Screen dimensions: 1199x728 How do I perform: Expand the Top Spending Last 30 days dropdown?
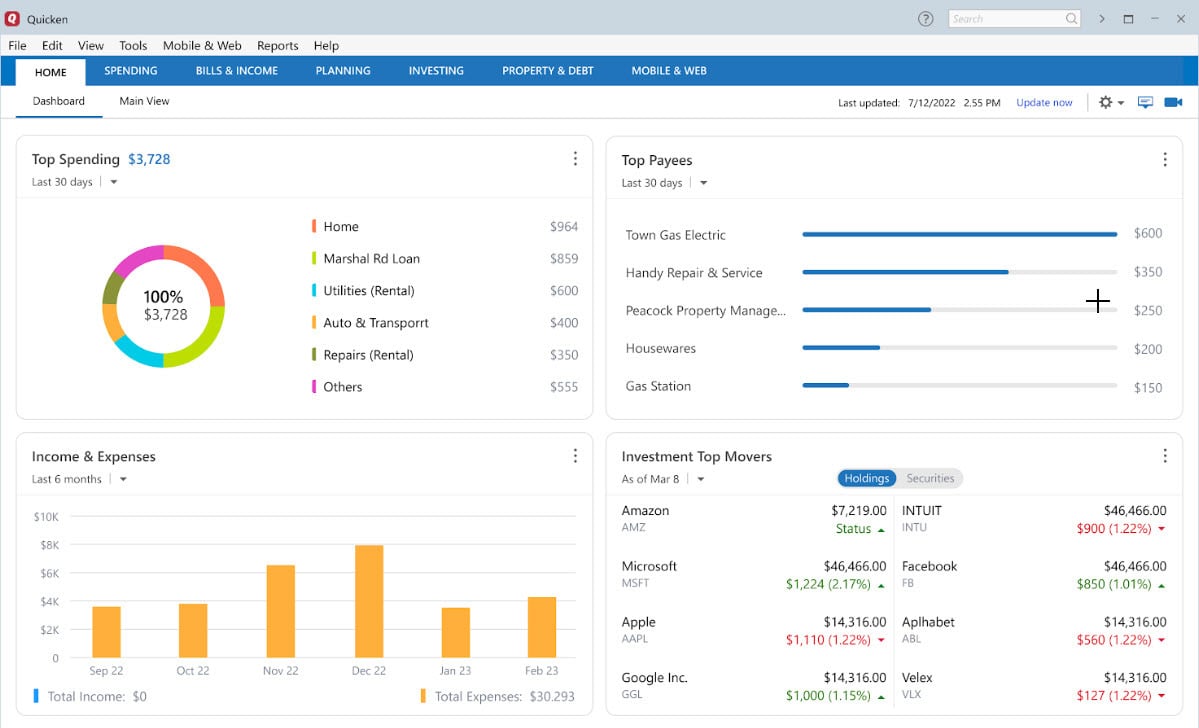[x=114, y=182]
